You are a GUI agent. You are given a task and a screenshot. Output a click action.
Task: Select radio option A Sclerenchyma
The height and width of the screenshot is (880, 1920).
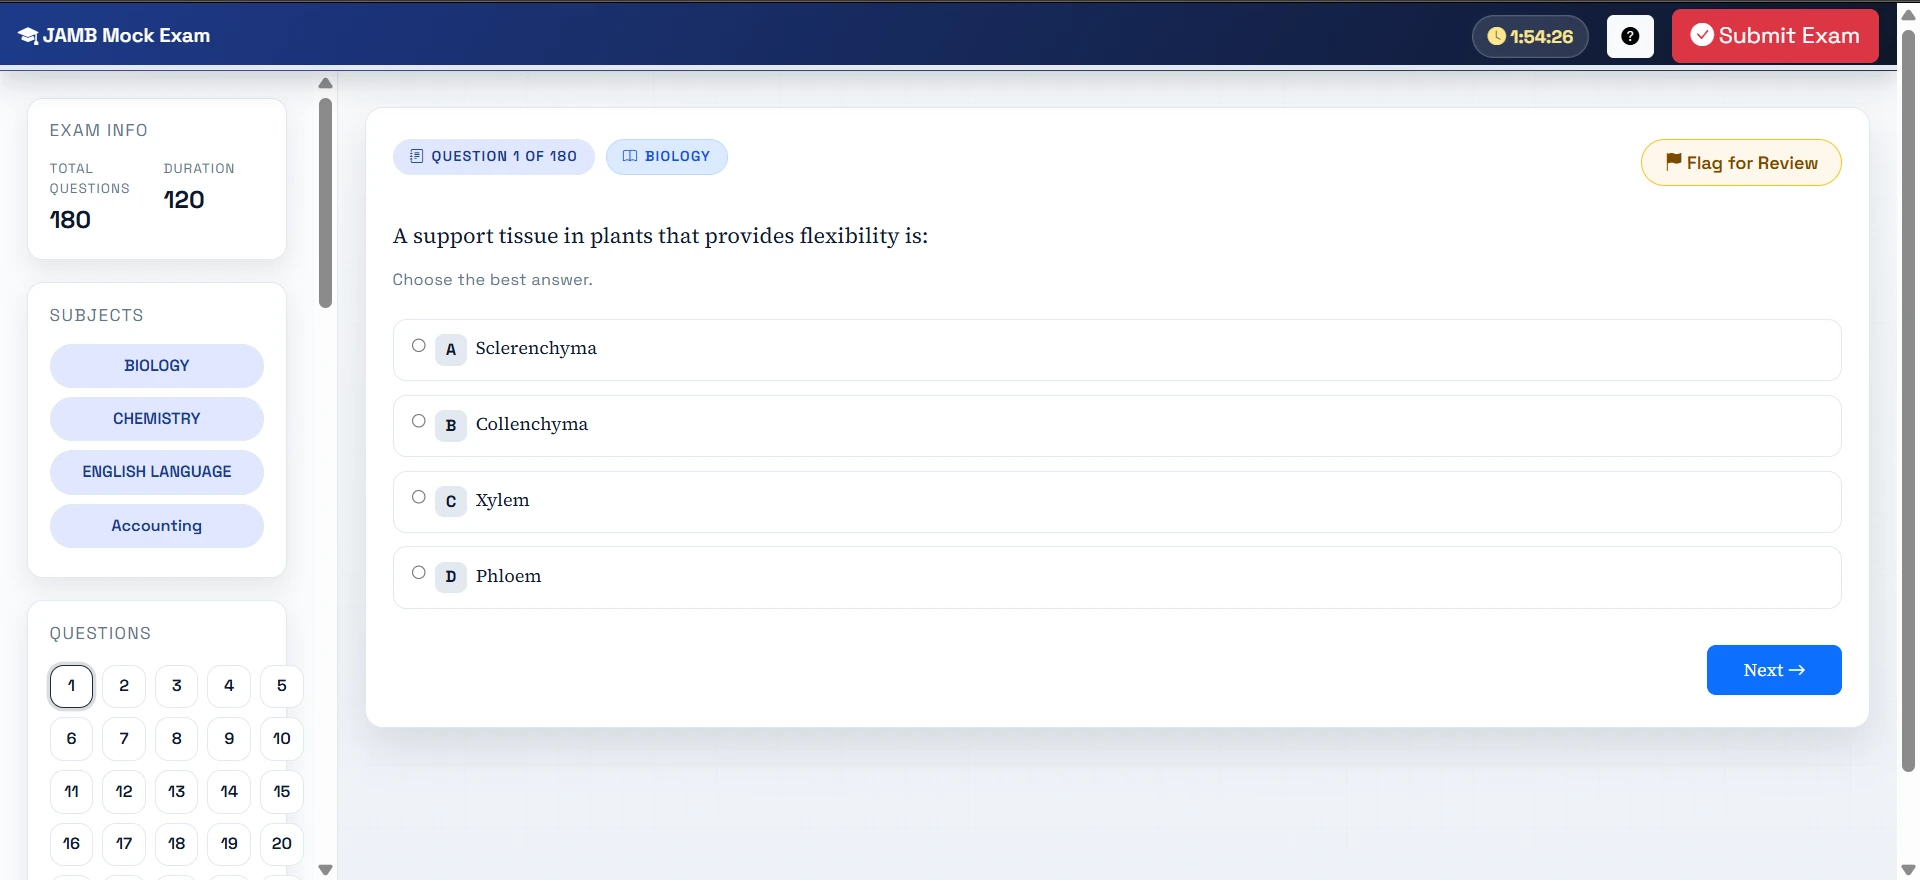419,346
